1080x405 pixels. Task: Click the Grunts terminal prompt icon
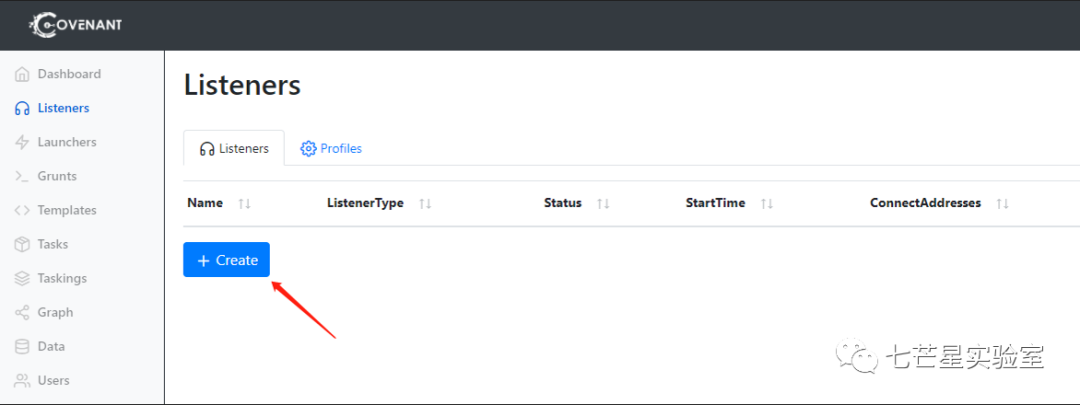[x=22, y=176]
